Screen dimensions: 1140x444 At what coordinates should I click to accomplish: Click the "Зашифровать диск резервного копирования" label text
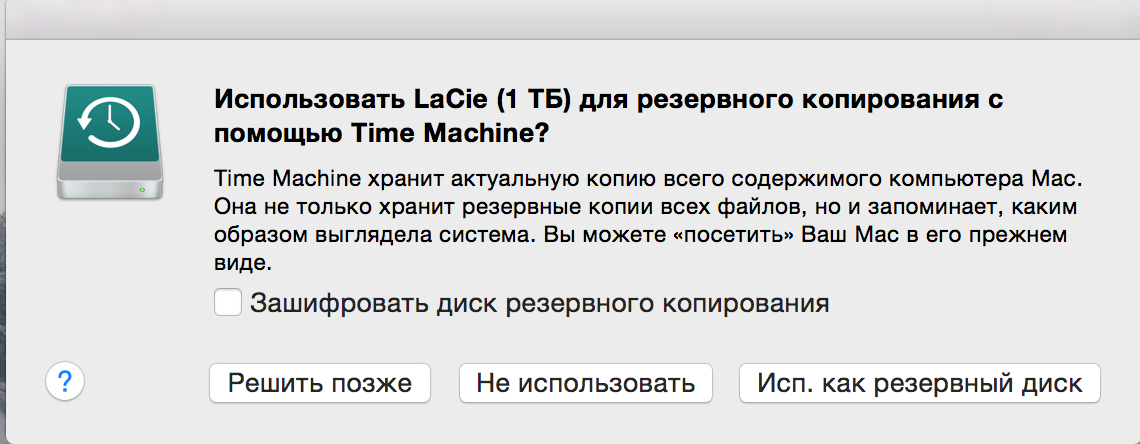(540, 303)
